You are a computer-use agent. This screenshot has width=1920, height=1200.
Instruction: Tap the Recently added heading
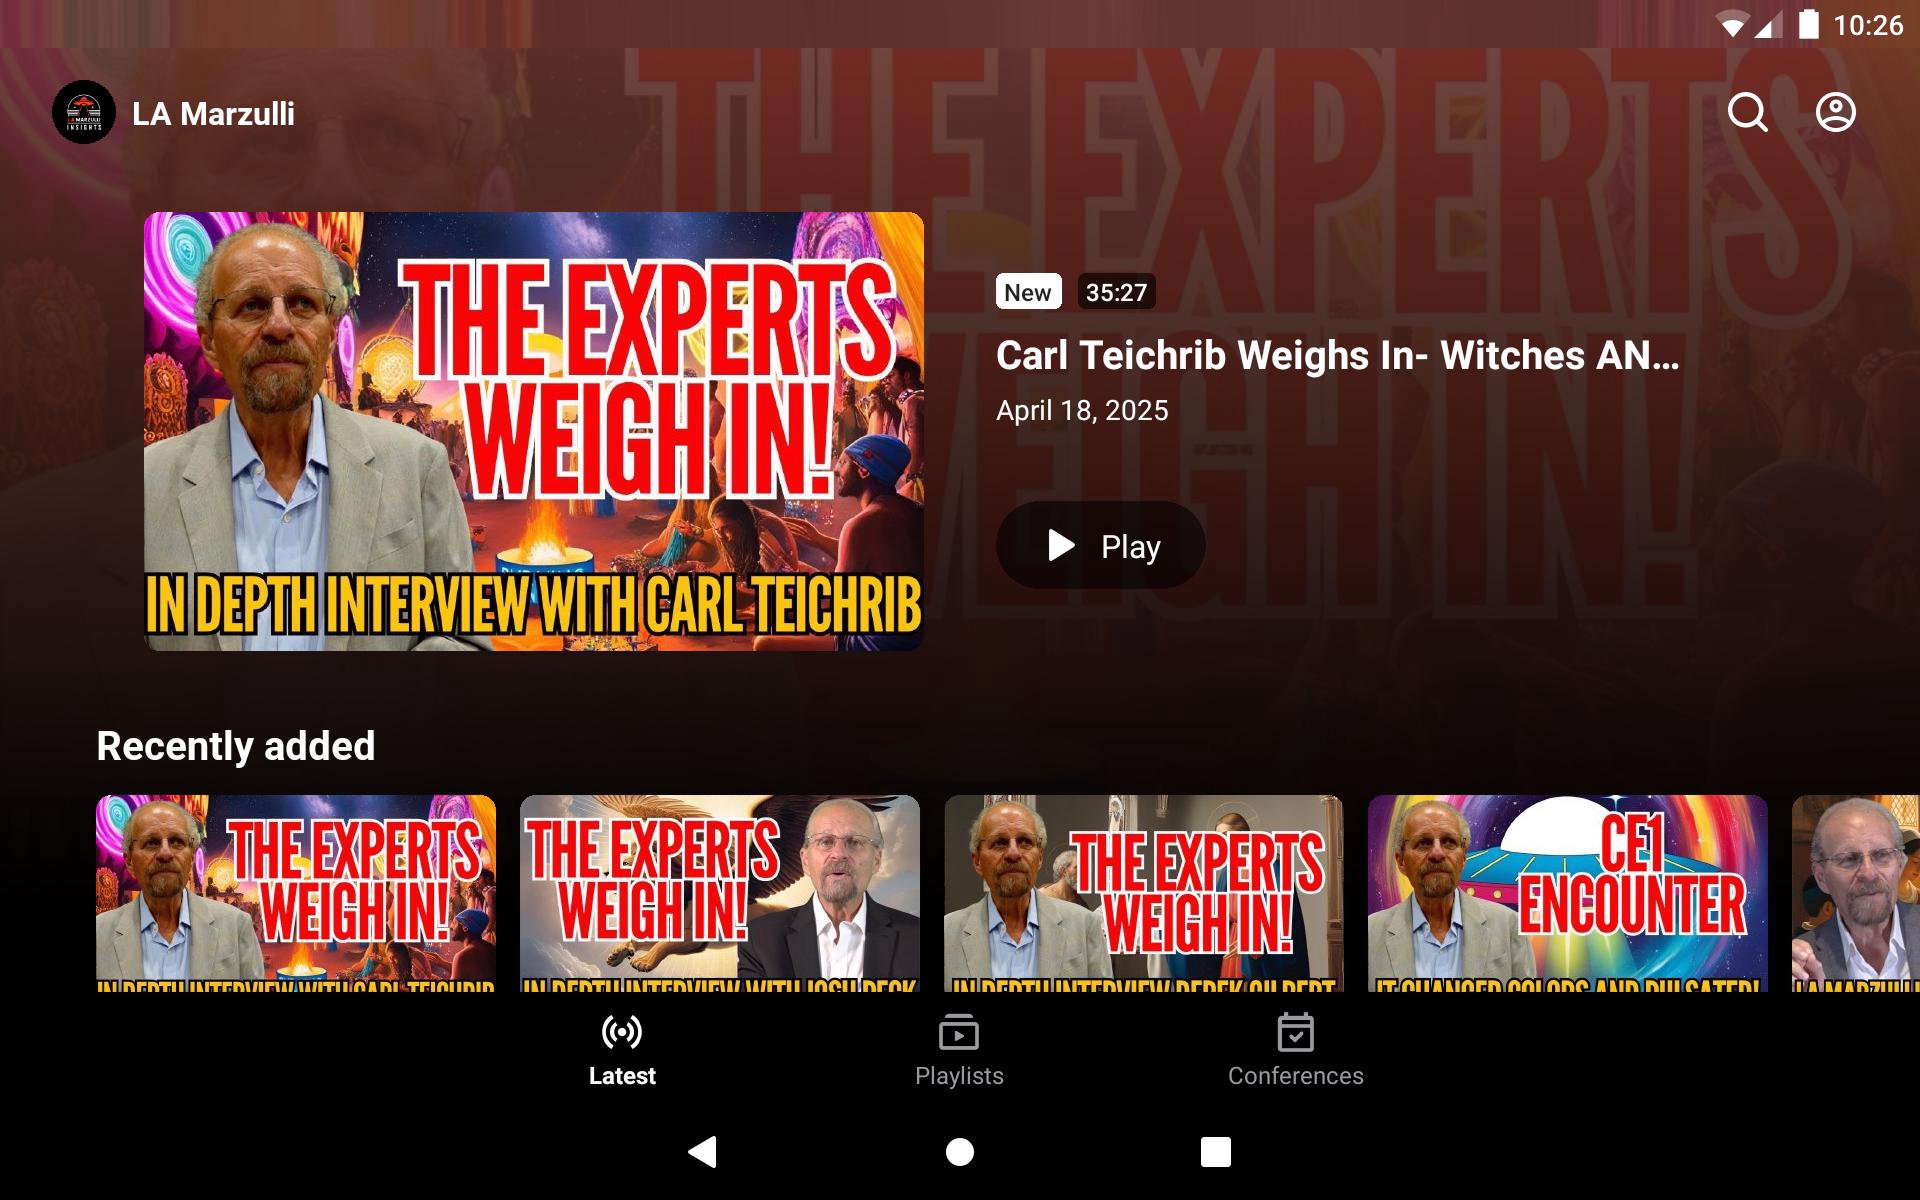click(x=236, y=746)
